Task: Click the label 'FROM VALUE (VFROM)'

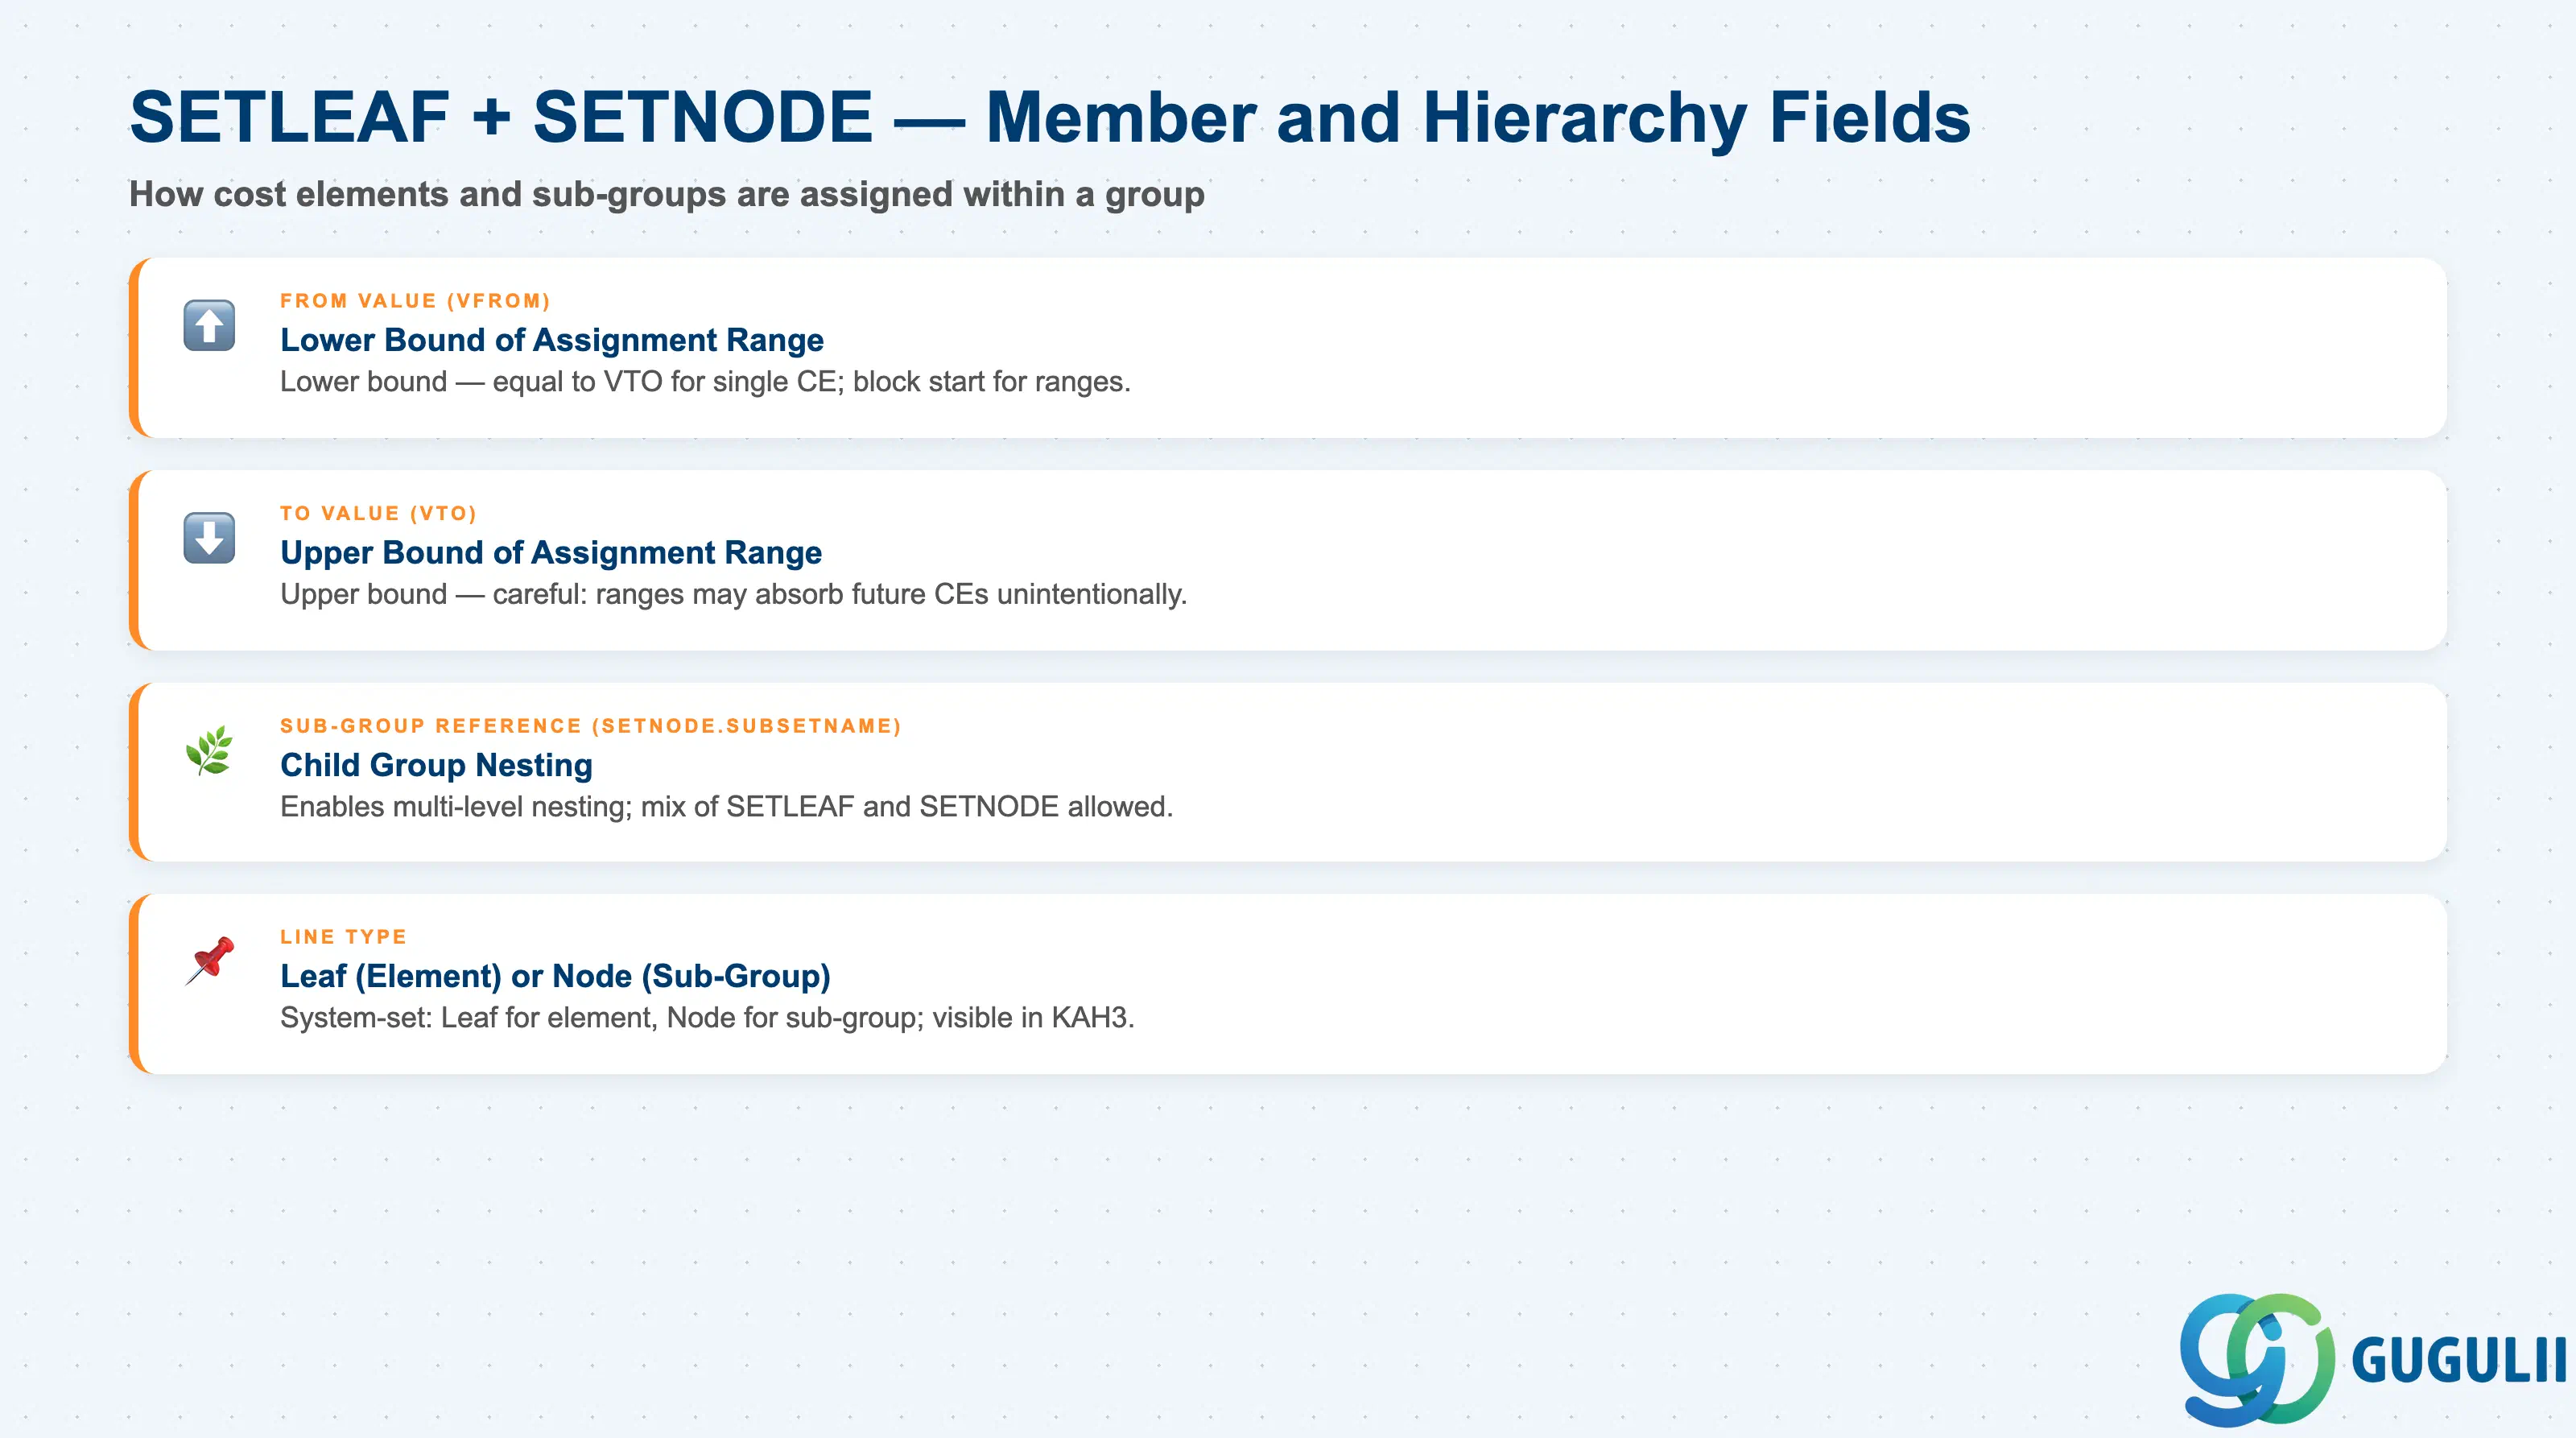Action: click(x=415, y=301)
